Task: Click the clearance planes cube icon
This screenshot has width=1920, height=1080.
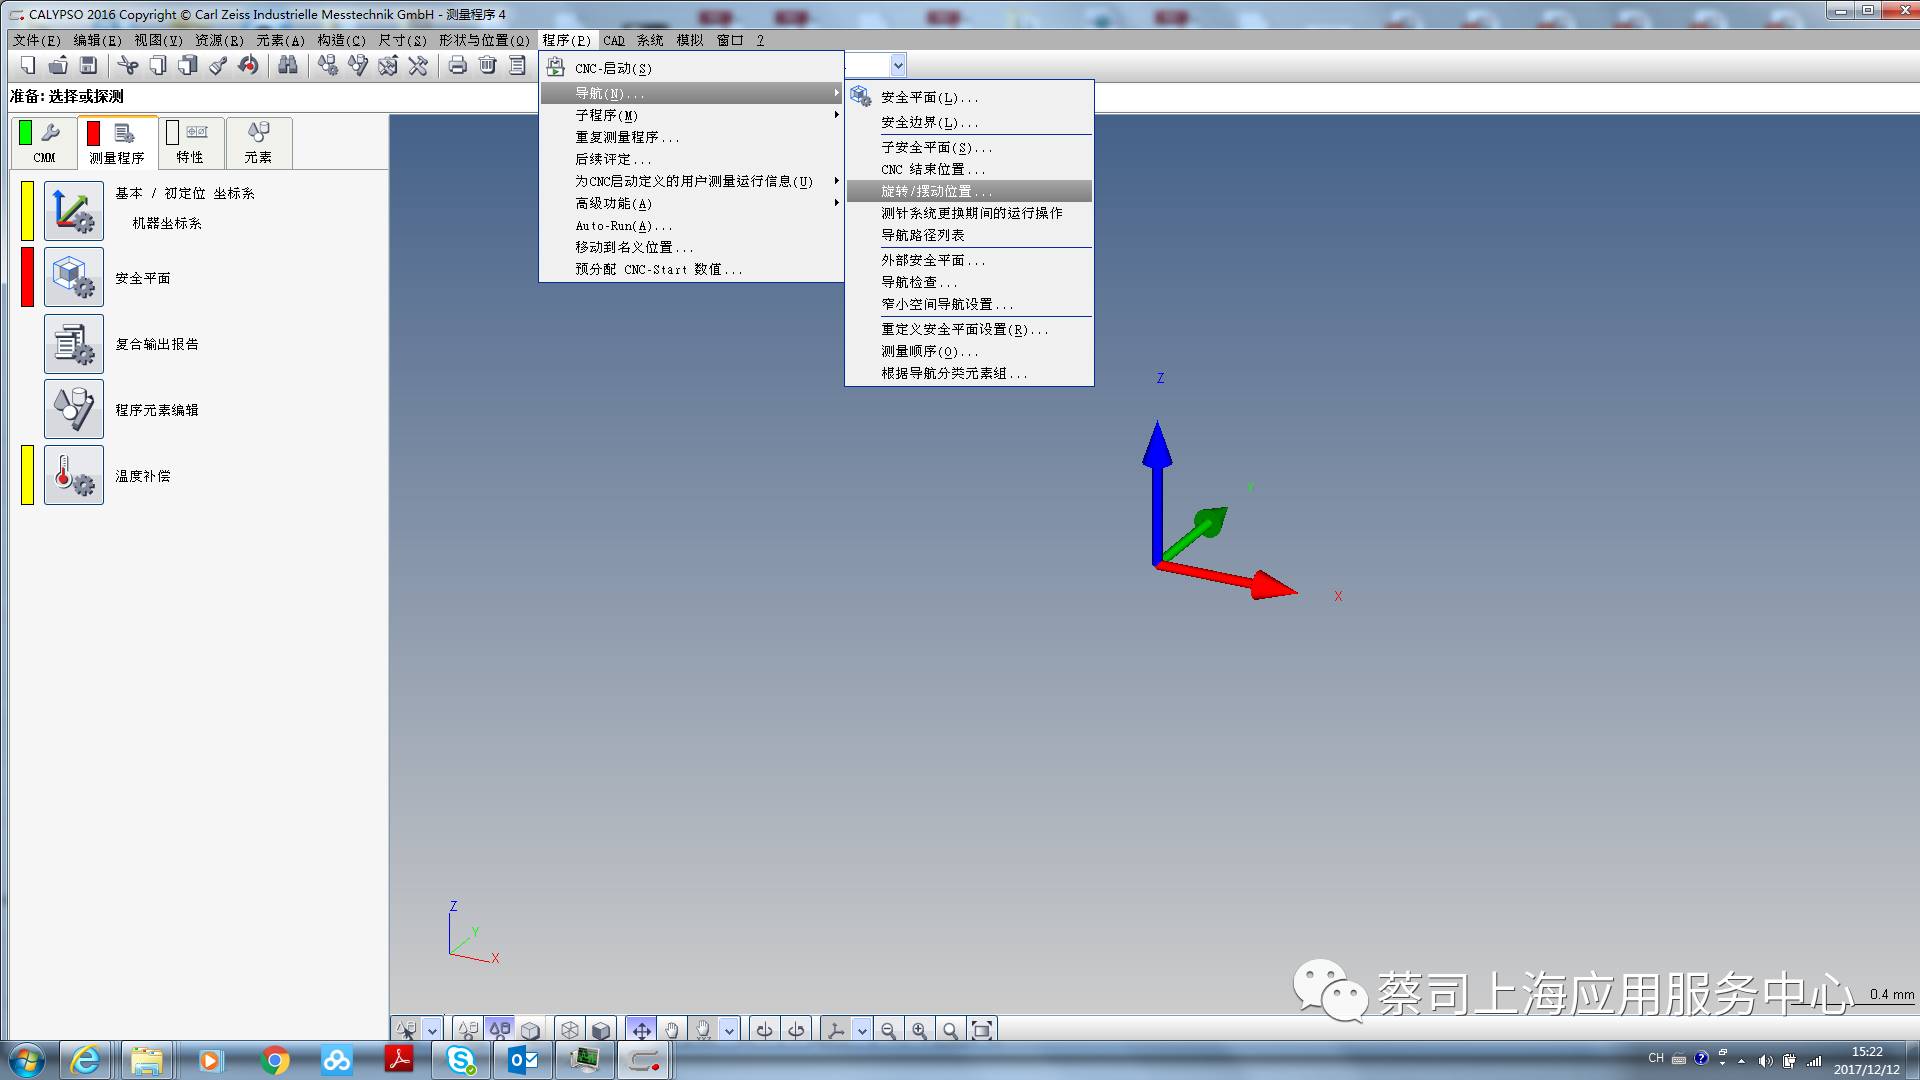Action: (74, 278)
